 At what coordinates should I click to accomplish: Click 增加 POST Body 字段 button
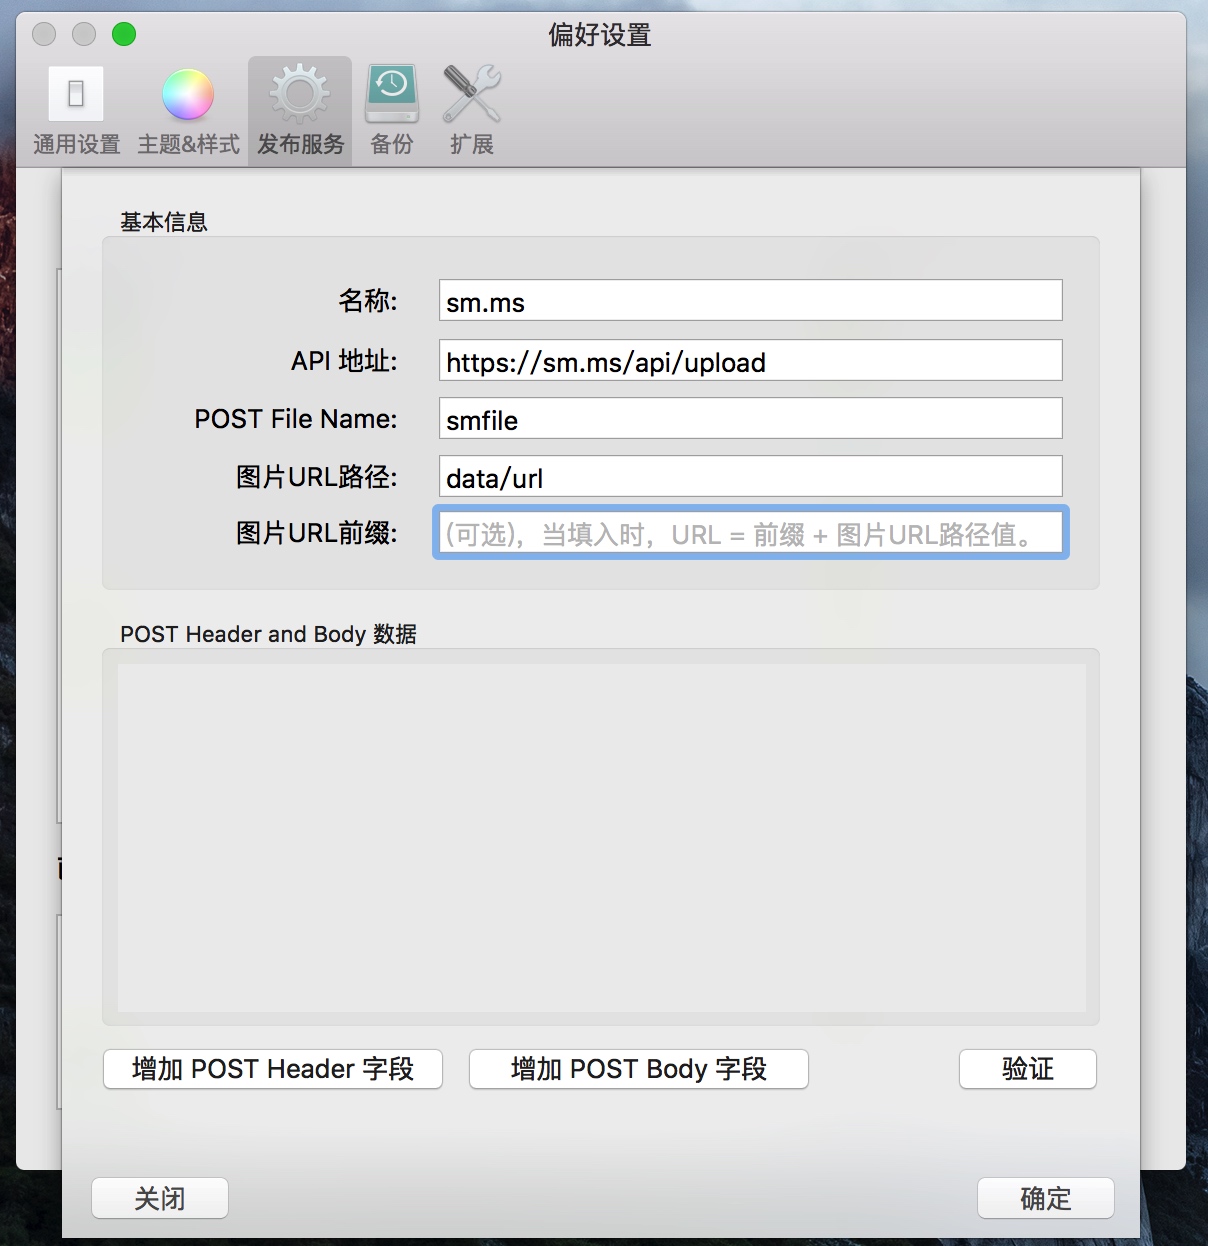tap(639, 1069)
